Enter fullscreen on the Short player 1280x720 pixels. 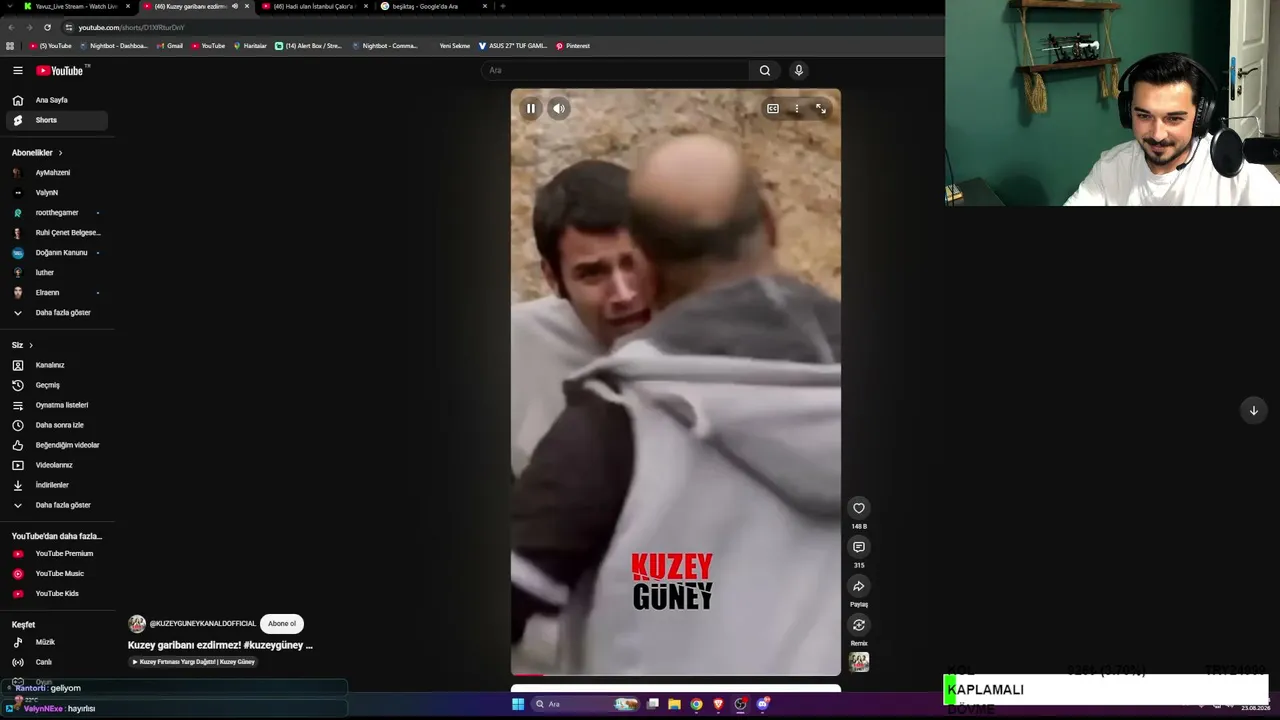(821, 108)
